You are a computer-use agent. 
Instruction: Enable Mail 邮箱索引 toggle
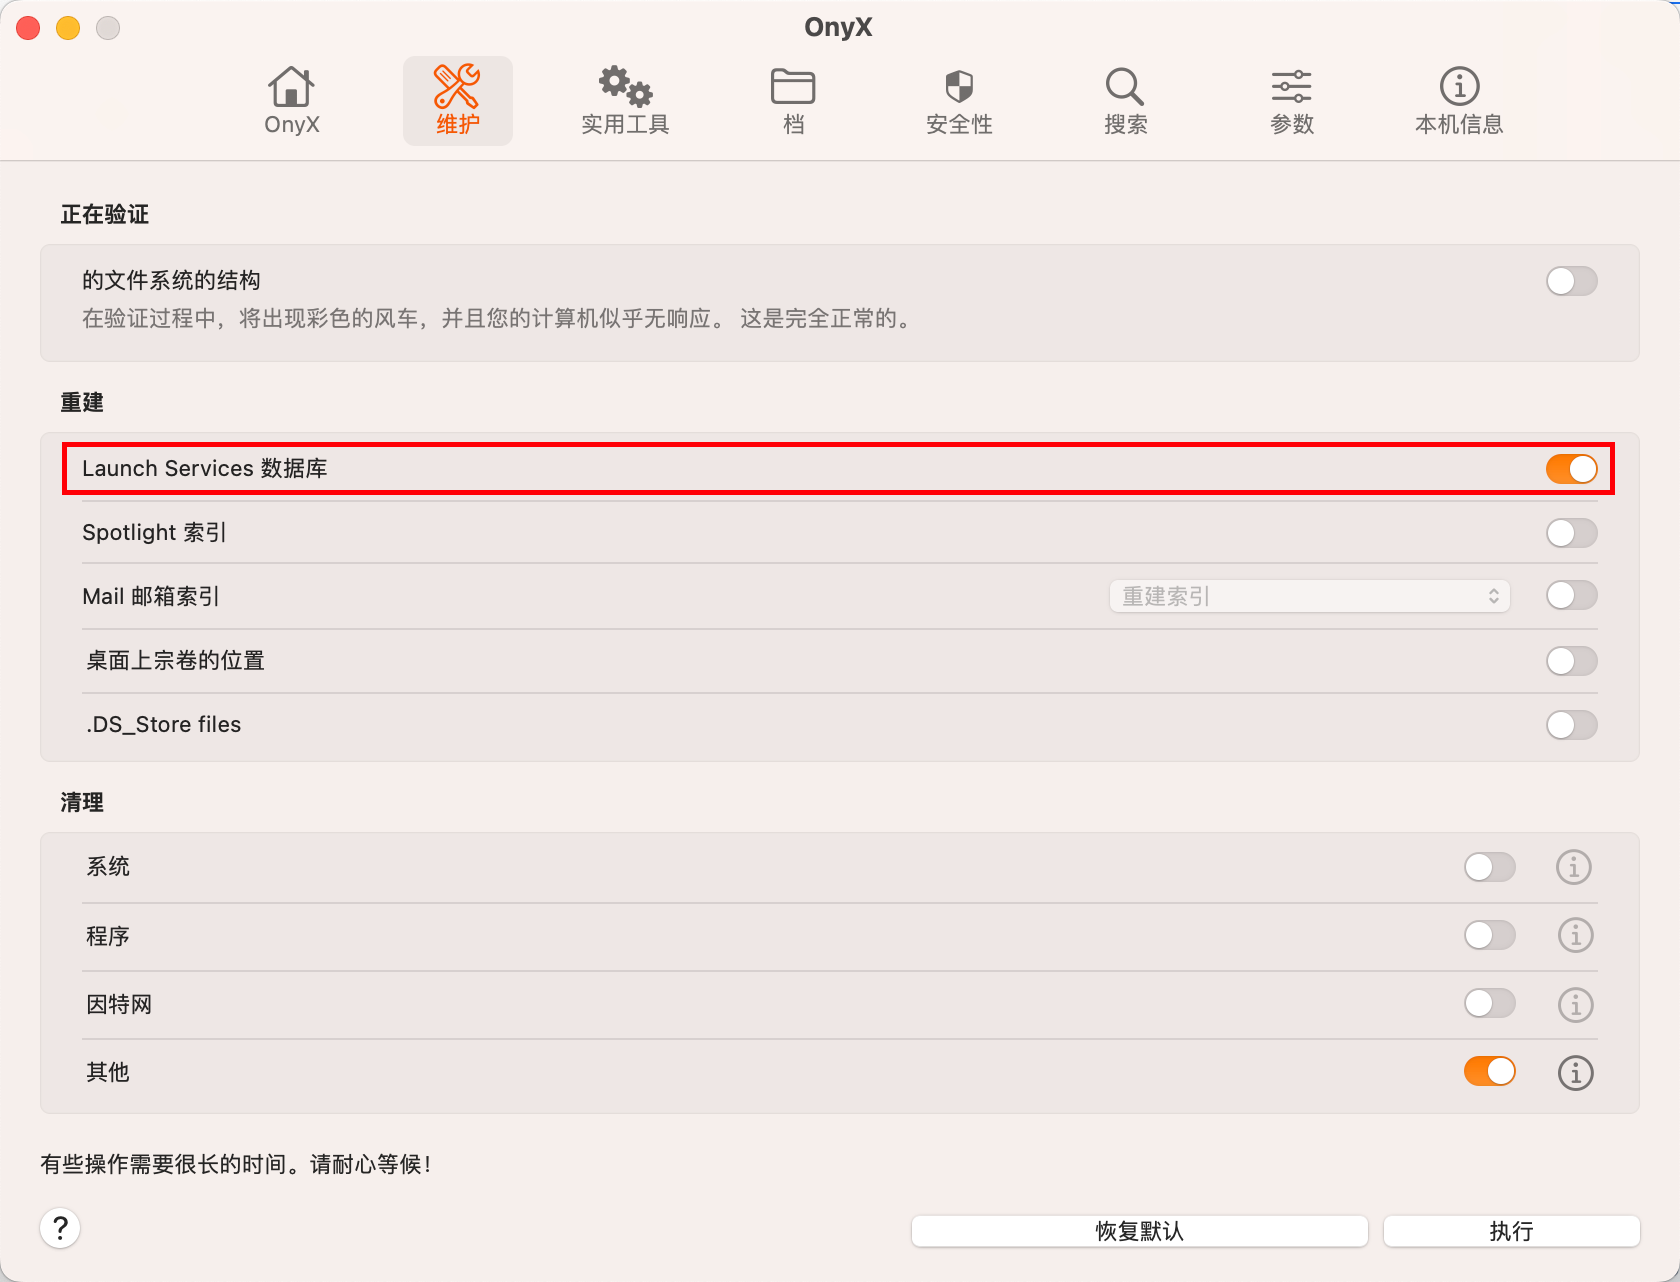(x=1571, y=596)
